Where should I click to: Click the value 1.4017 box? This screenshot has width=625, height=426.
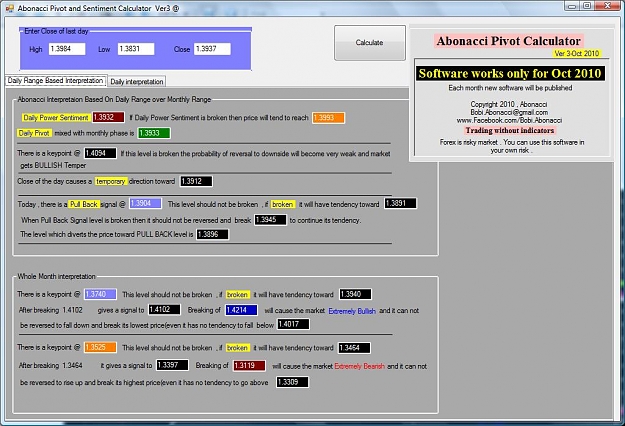(293, 324)
